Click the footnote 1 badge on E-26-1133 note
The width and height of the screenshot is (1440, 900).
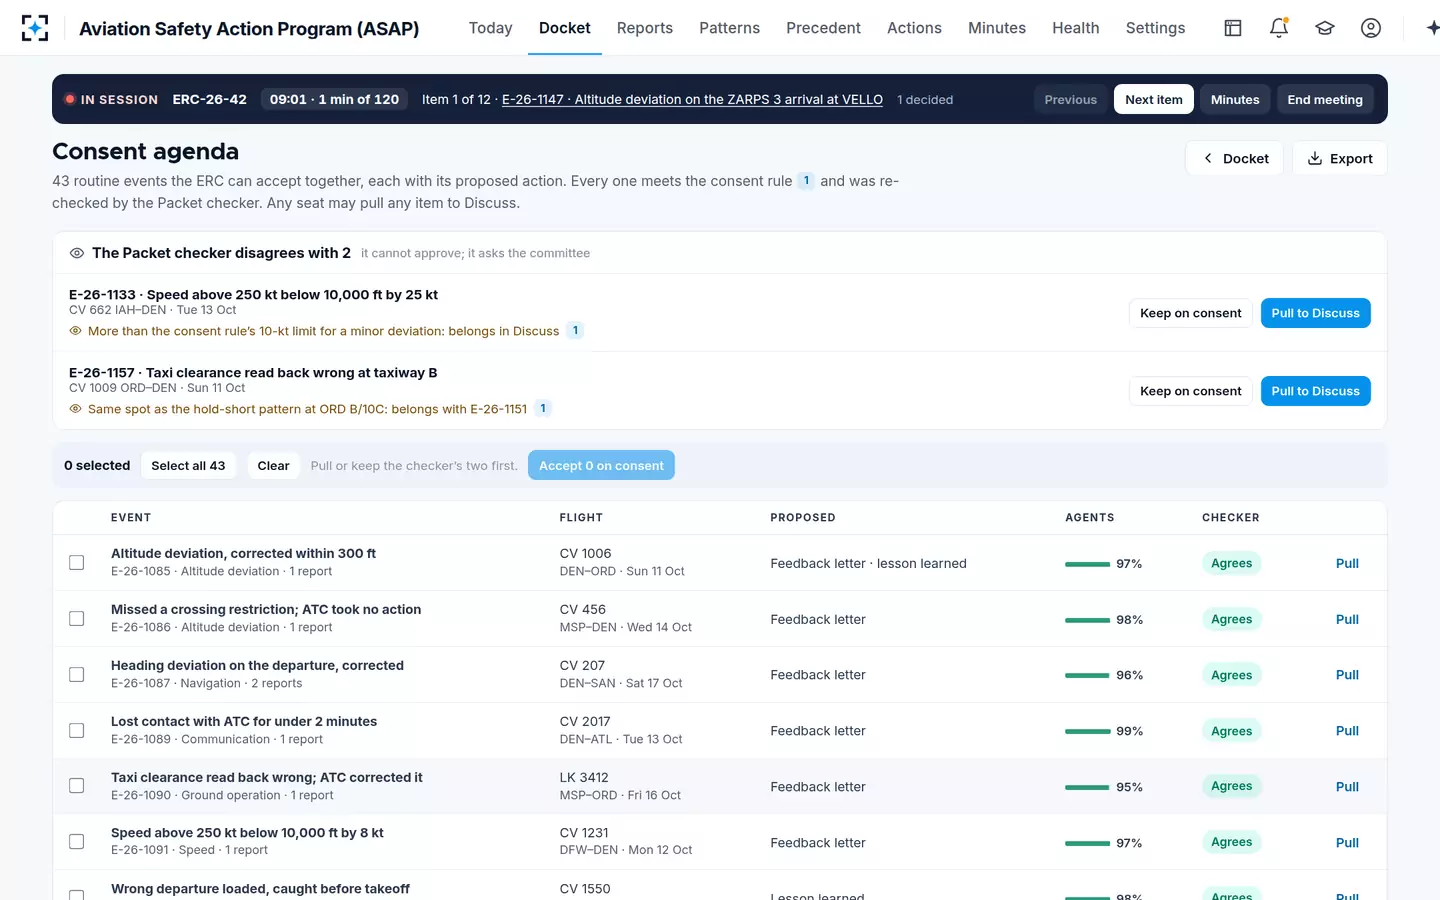575,330
